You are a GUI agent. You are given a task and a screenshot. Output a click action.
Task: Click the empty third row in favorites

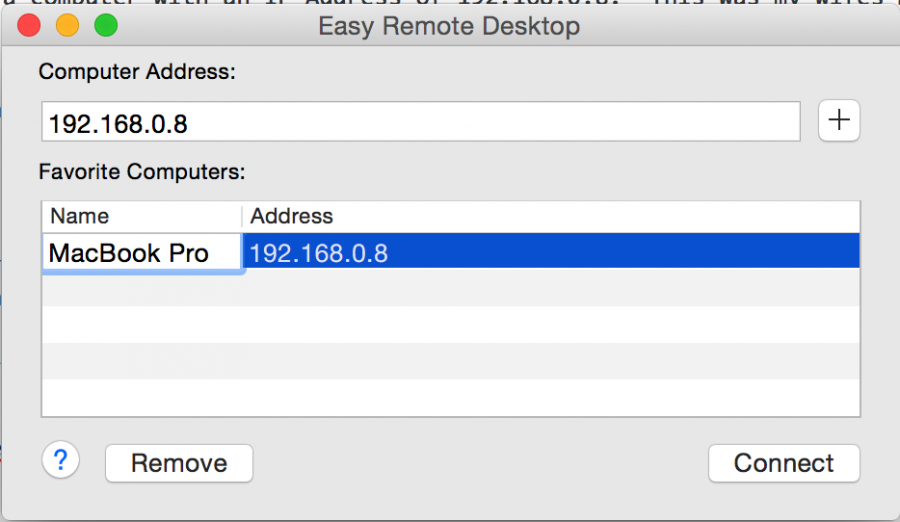(450, 324)
